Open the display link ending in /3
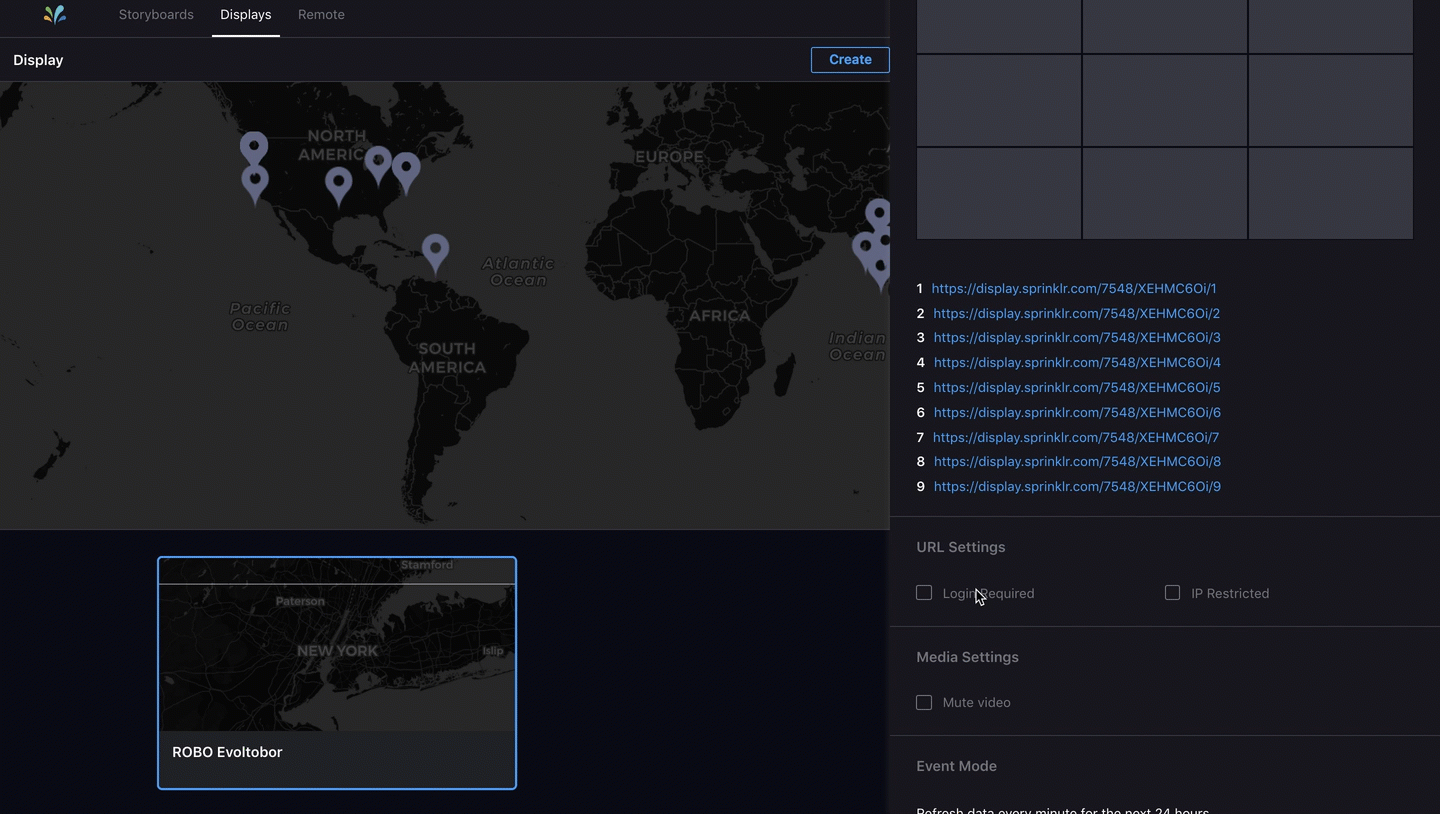Image resolution: width=1440 pixels, height=814 pixels. (1076, 337)
